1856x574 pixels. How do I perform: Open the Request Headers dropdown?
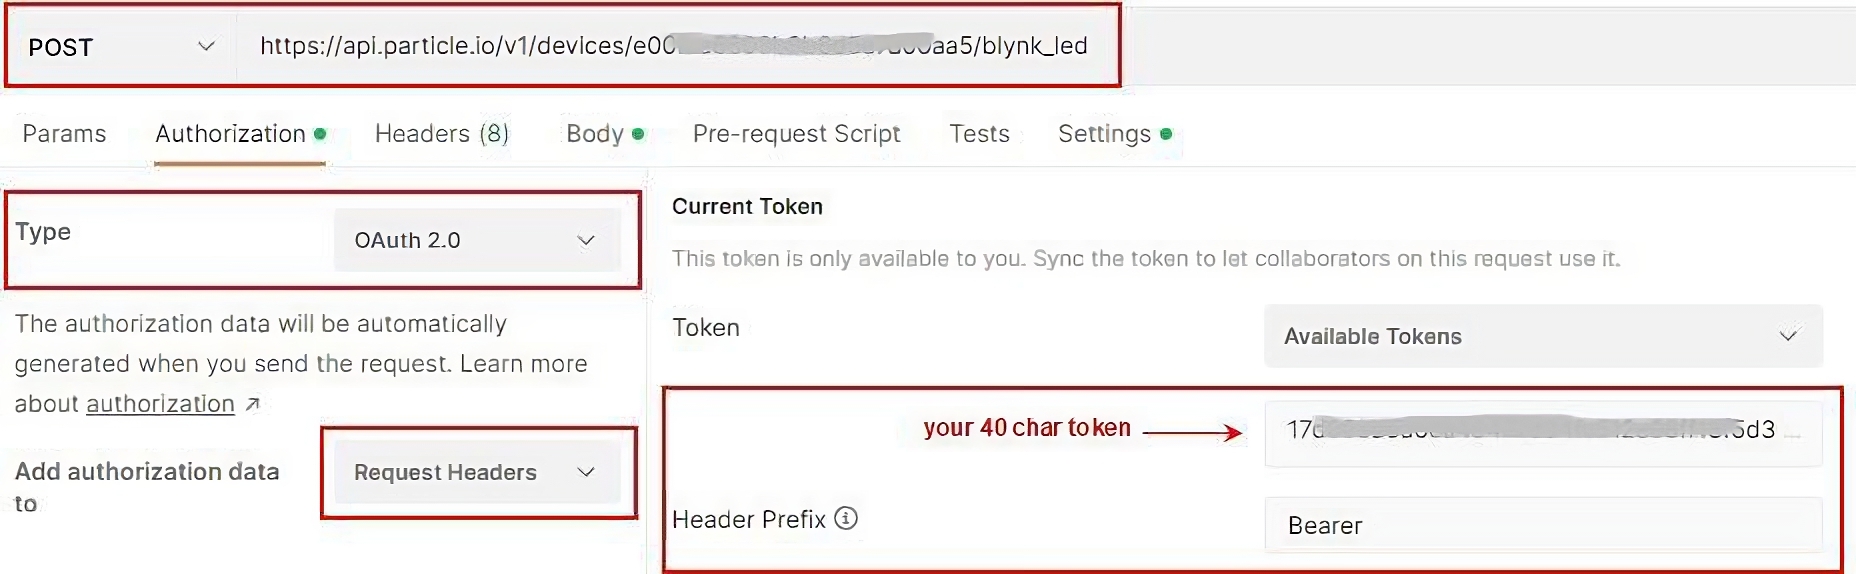(476, 472)
